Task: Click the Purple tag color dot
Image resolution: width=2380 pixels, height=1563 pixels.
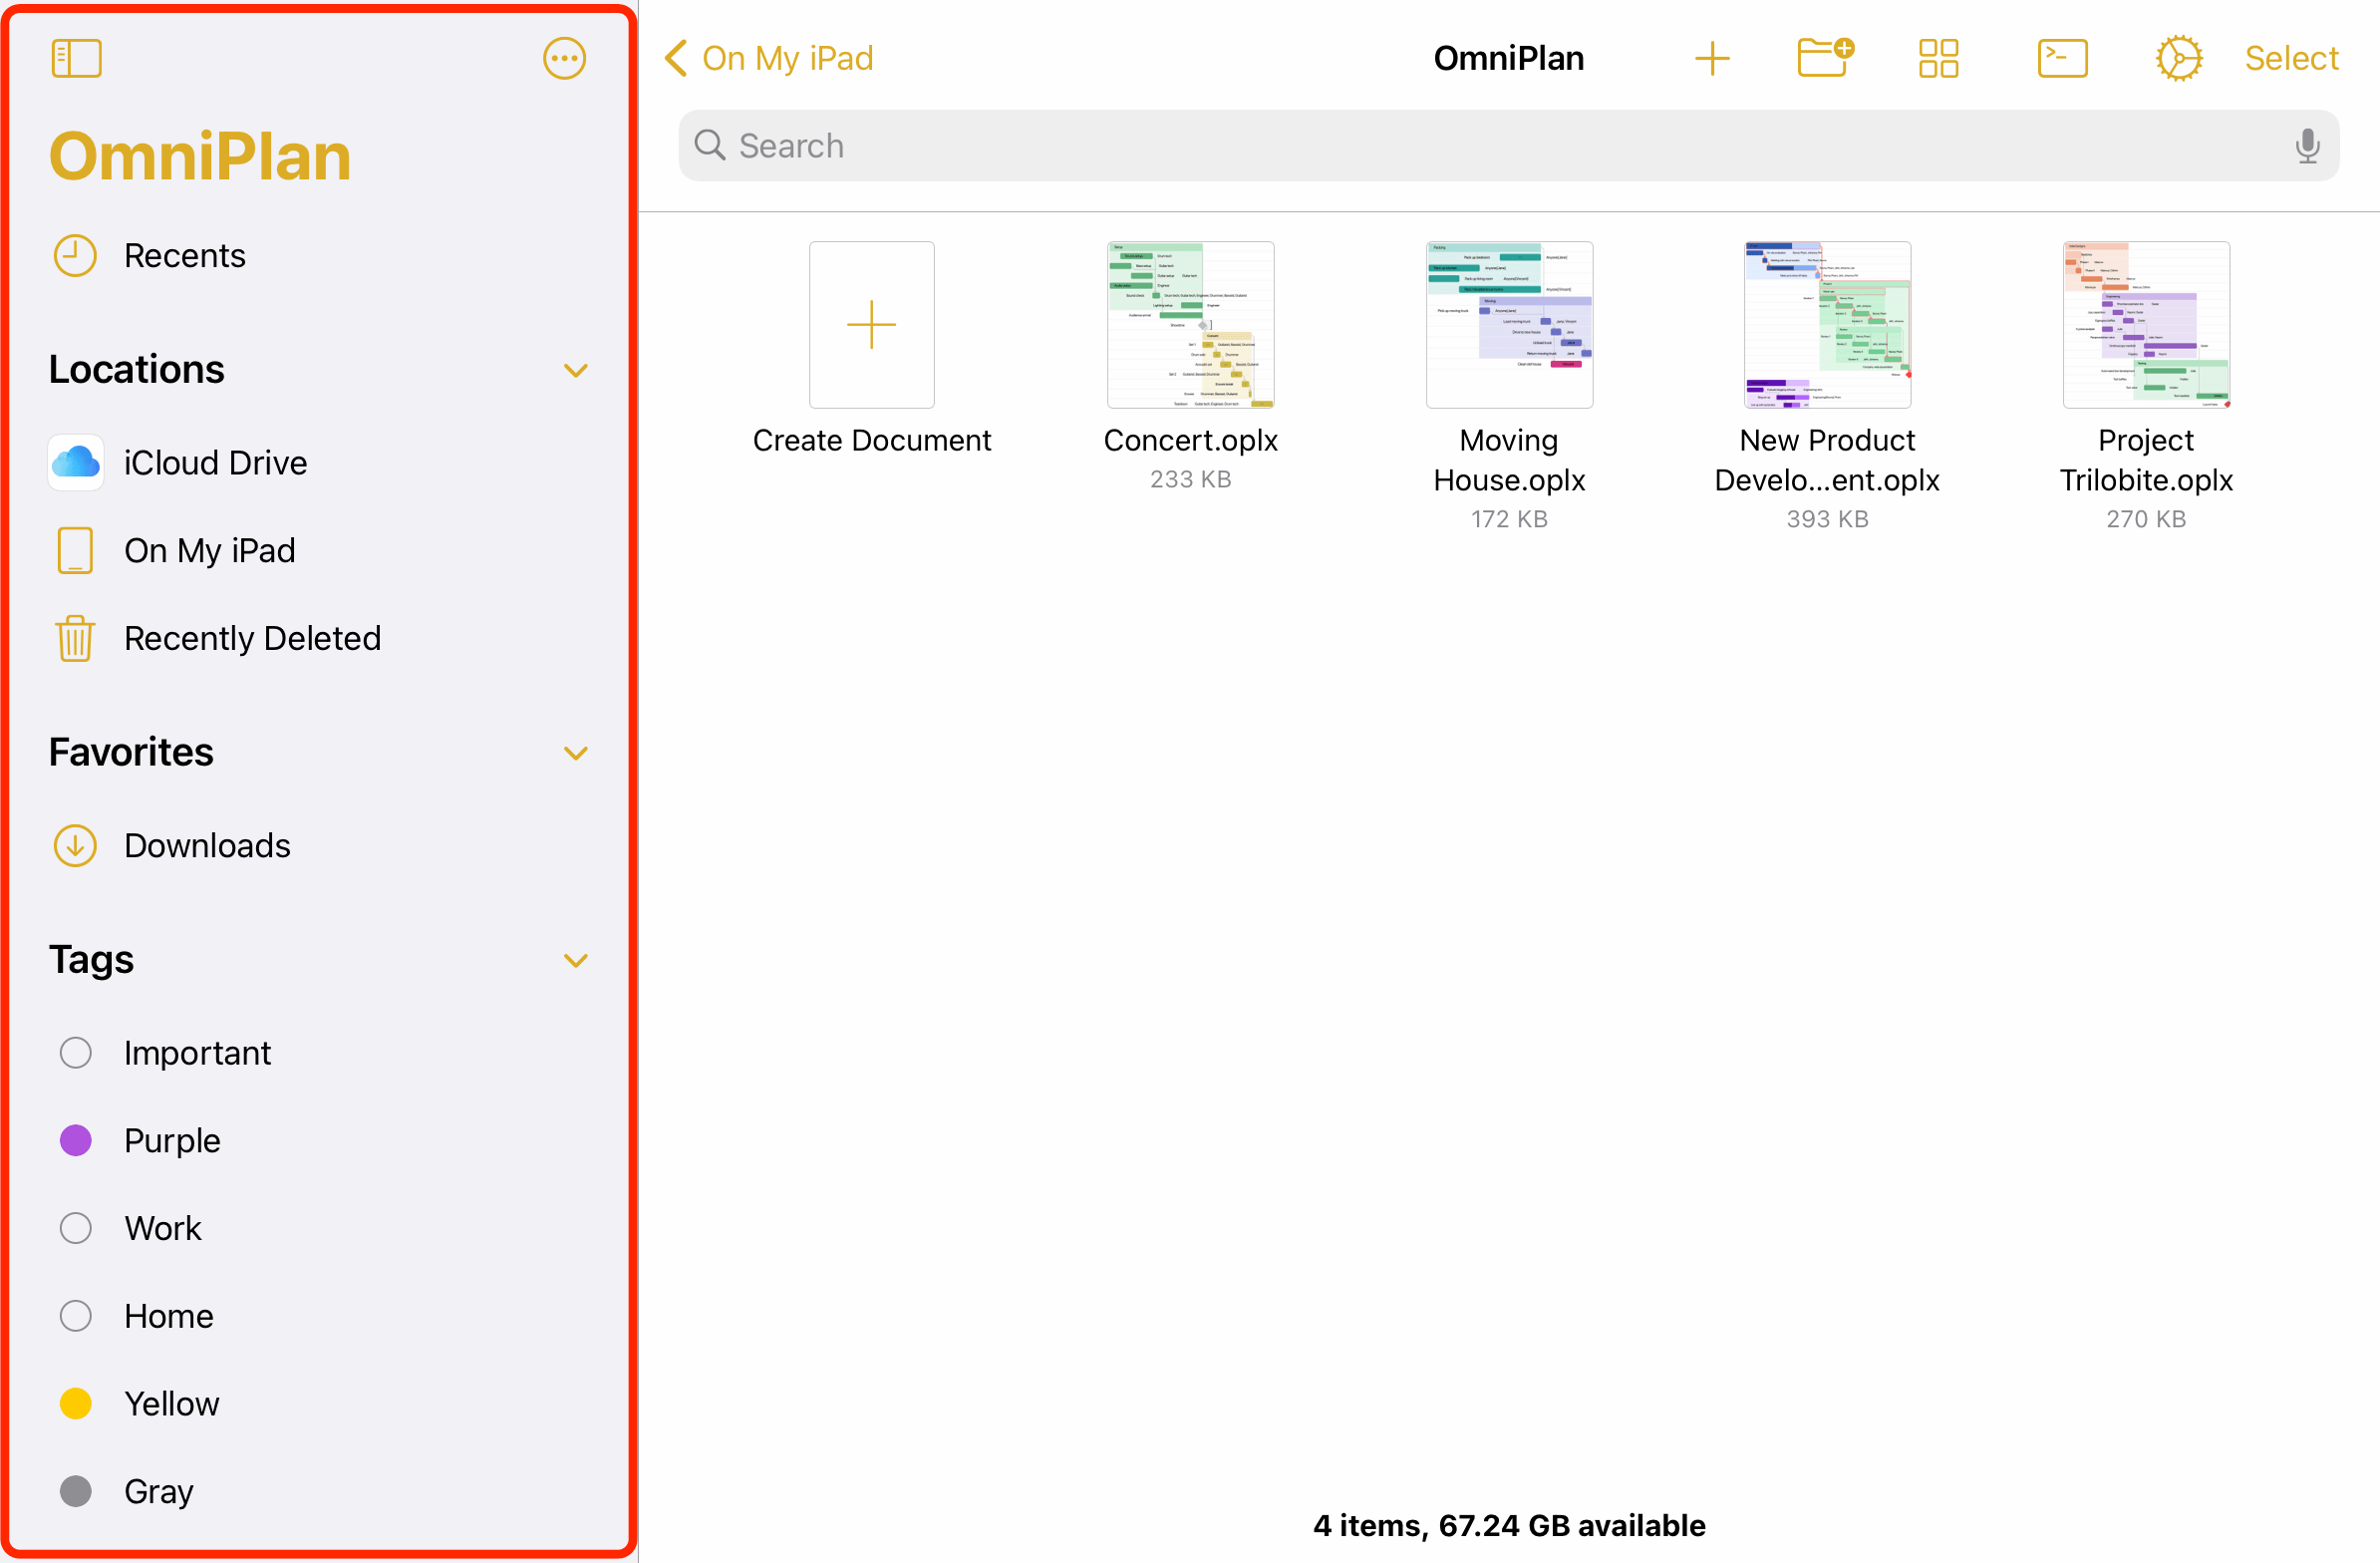Action: 76,1140
